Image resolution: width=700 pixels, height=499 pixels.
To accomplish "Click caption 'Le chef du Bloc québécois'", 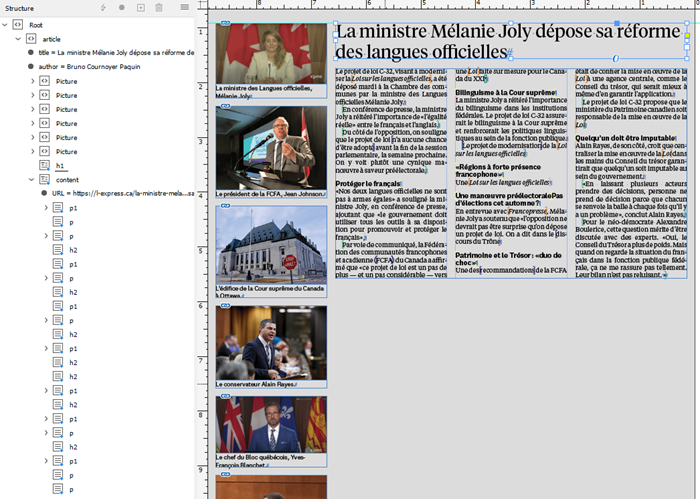I will pyautogui.click(x=260, y=457).
